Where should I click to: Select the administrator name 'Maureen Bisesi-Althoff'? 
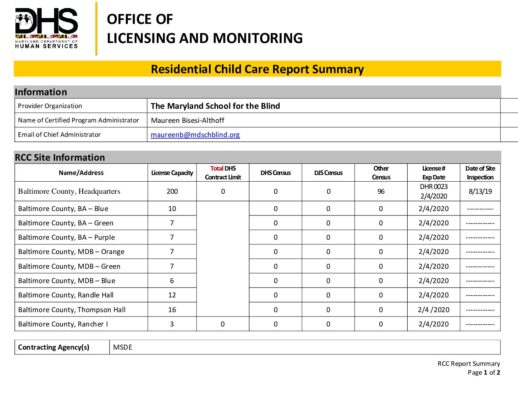[187, 120]
